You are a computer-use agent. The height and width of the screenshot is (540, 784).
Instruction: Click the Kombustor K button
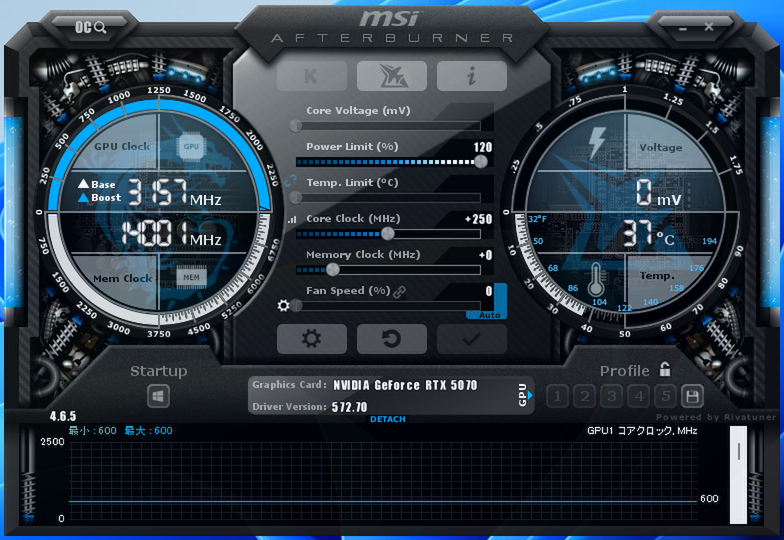click(x=312, y=76)
